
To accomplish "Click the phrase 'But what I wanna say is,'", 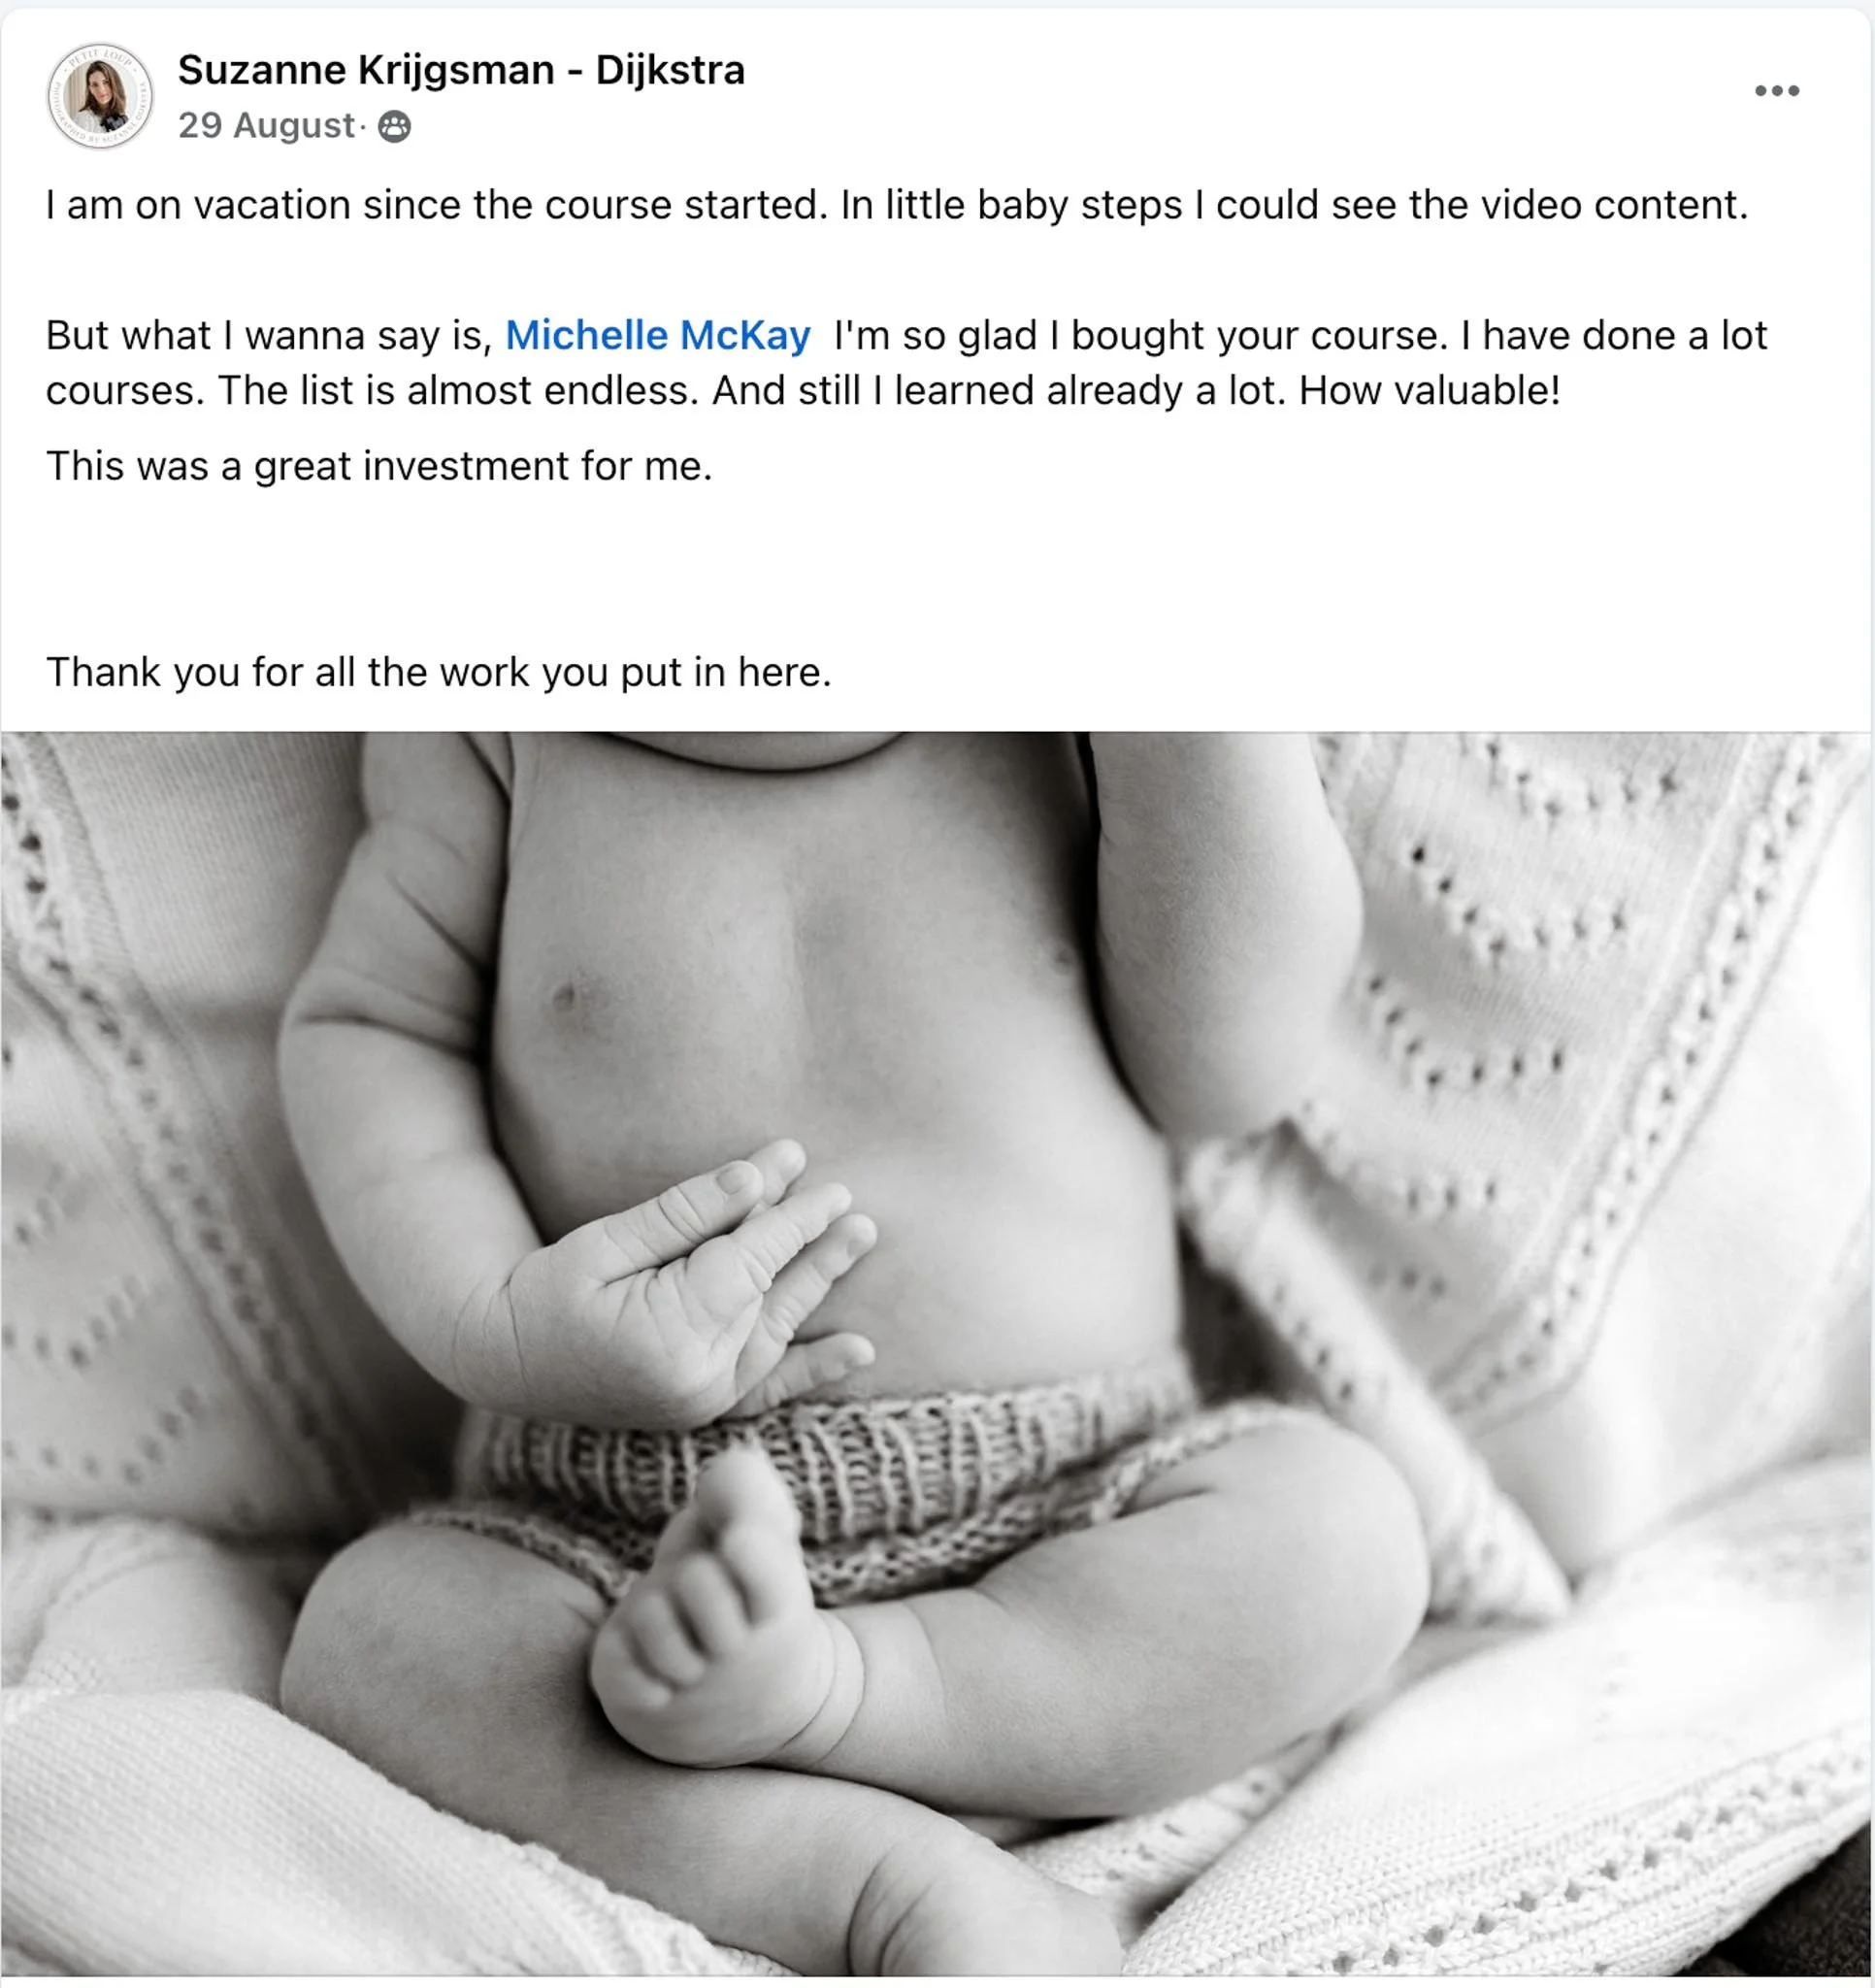I will pos(269,336).
